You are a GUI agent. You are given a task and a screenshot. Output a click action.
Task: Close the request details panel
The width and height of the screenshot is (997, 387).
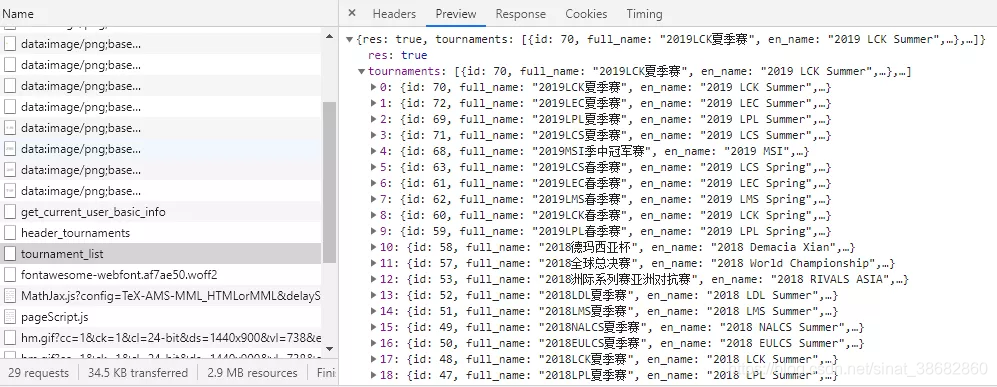[x=352, y=13]
